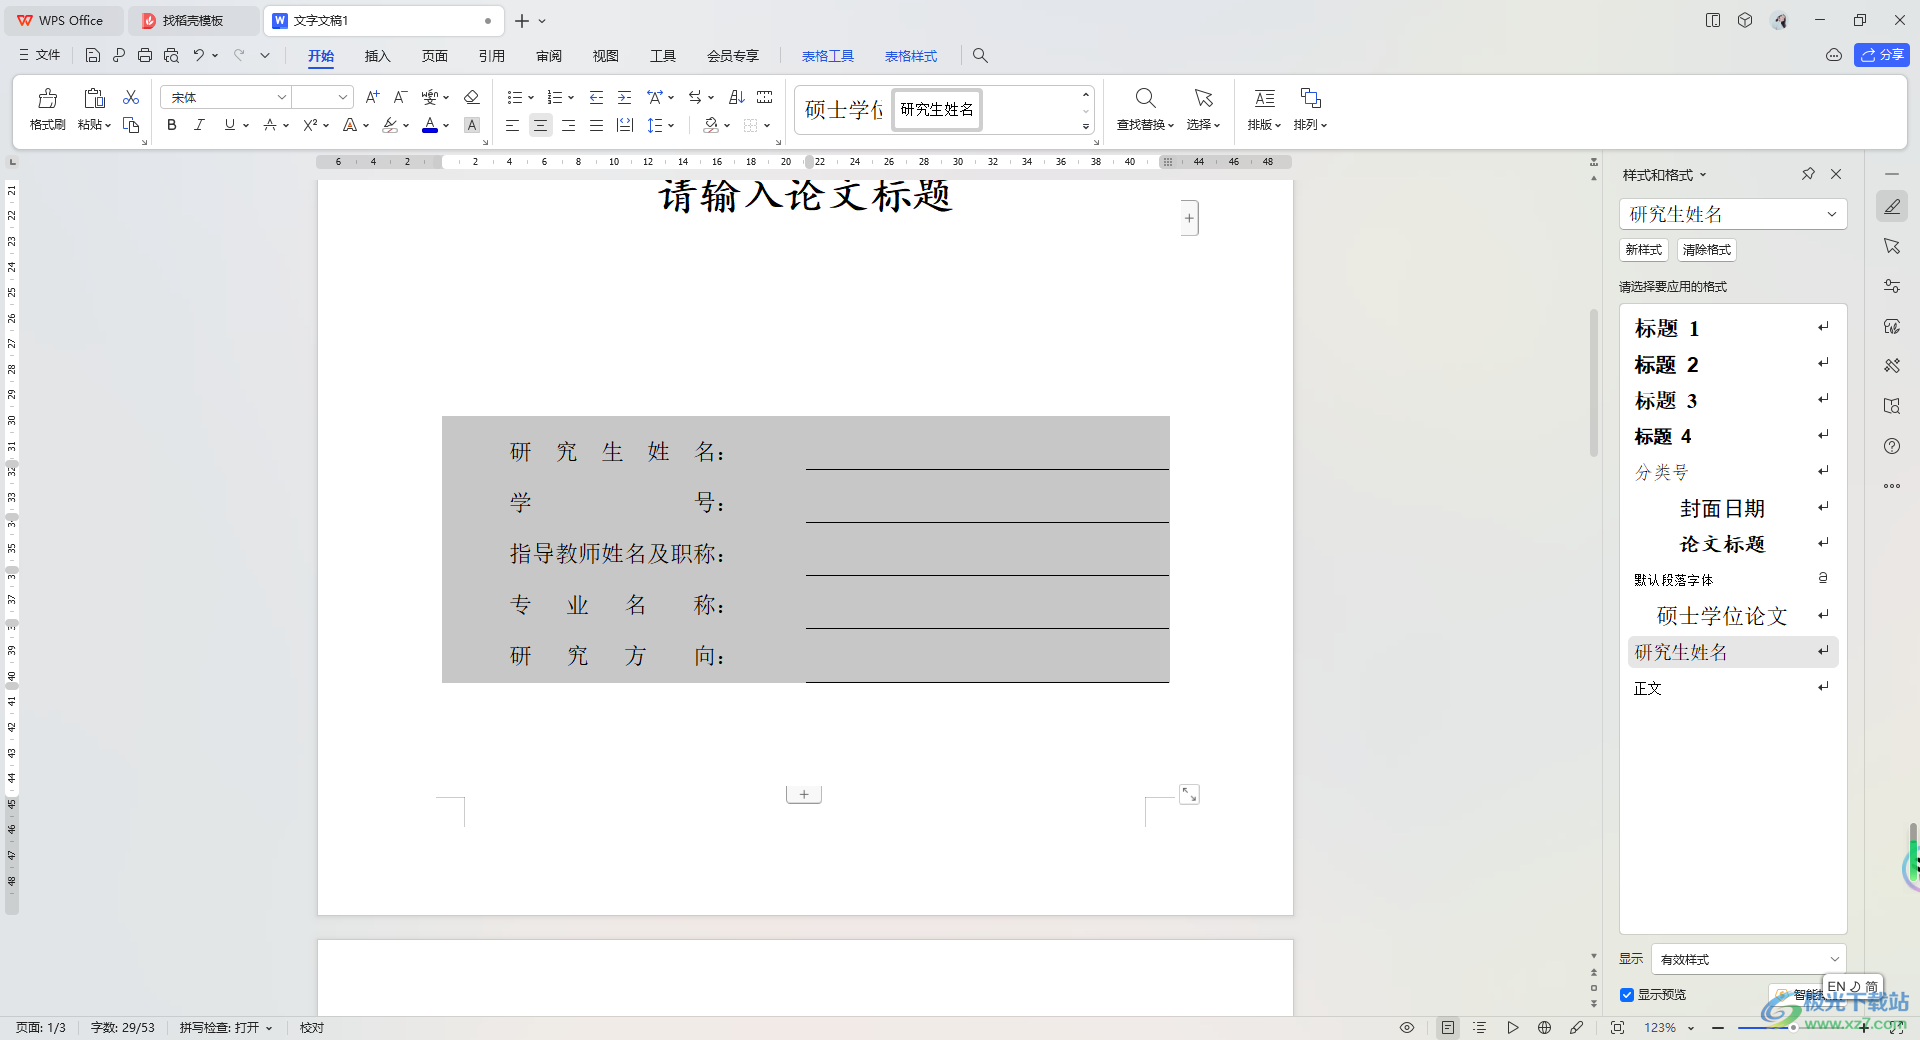Switch to the 引用 ribbon tab
The height and width of the screenshot is (1040, 1920).
(491, 56)
